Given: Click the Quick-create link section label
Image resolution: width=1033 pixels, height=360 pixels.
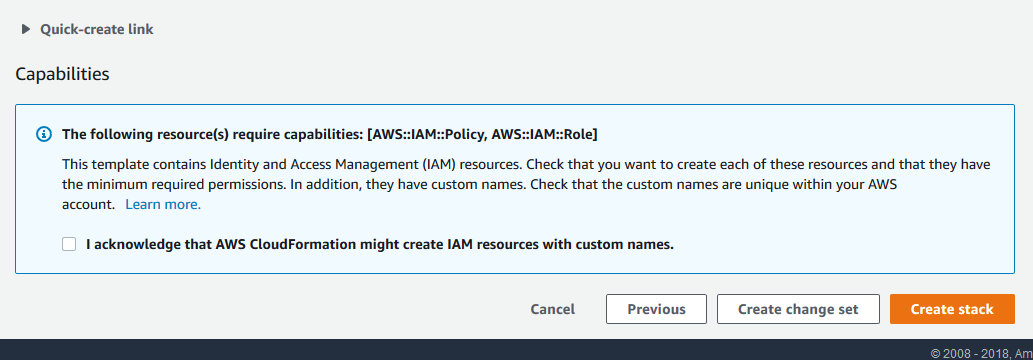Looking at the screenshot, I should pos(97,29).
